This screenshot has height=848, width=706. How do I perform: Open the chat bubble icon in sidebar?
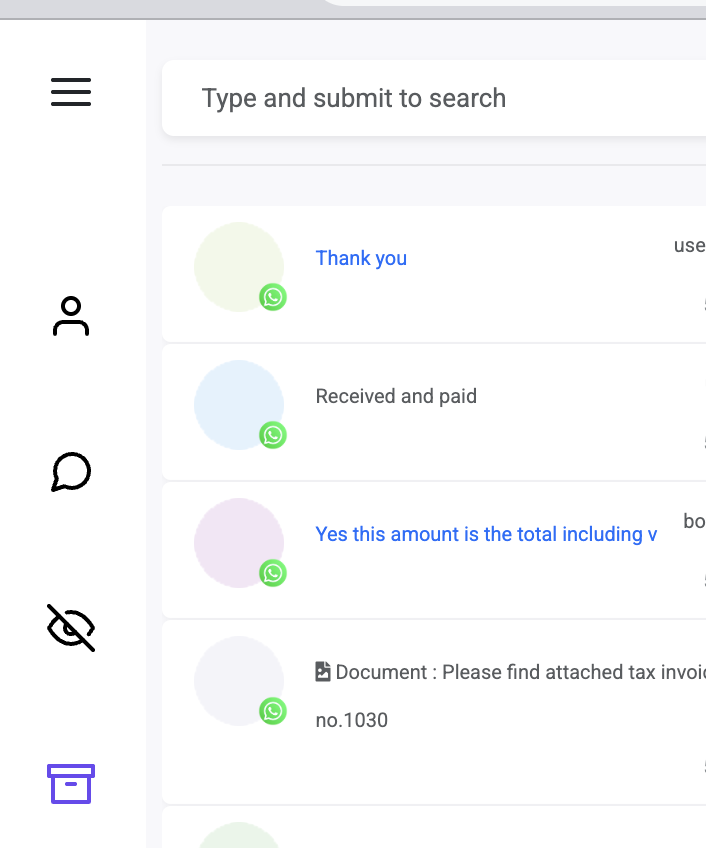[71, 472]
